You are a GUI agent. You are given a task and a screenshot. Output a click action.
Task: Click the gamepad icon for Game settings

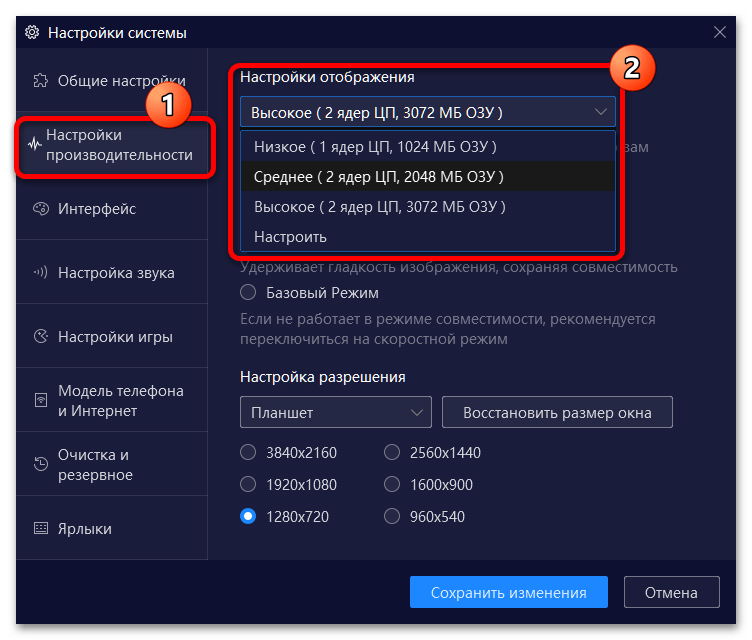41,337
